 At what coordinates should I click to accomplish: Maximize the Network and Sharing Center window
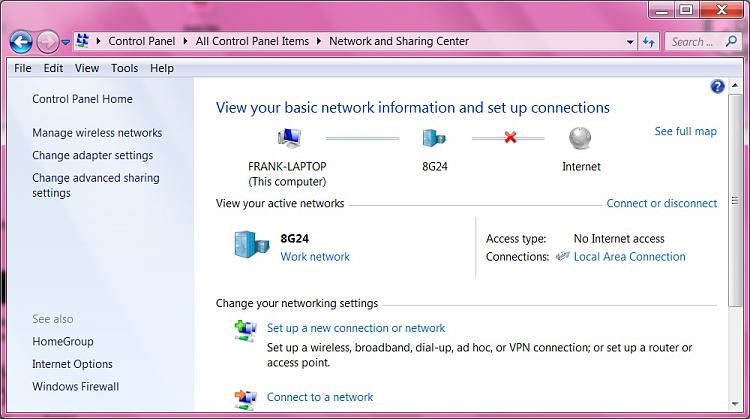pos(686,11)
